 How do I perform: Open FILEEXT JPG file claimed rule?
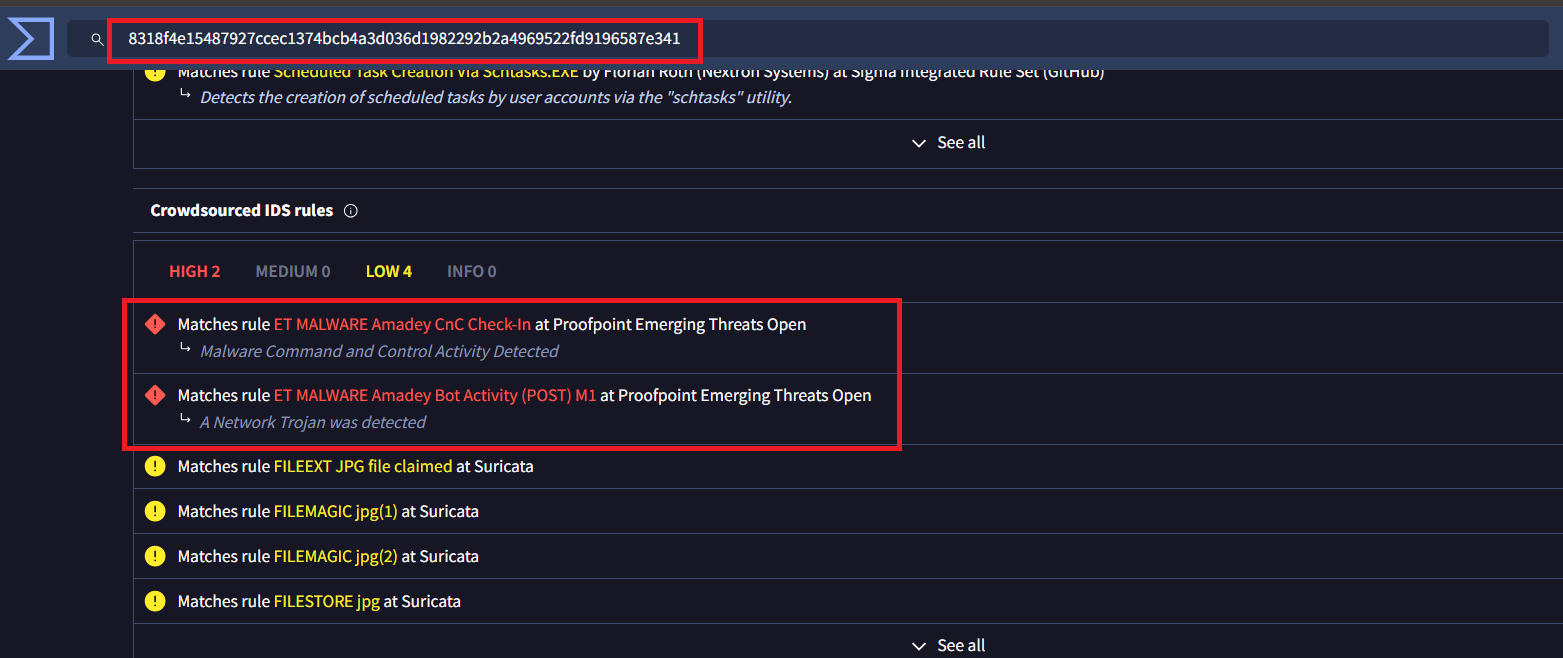click(x=362, y=466)
